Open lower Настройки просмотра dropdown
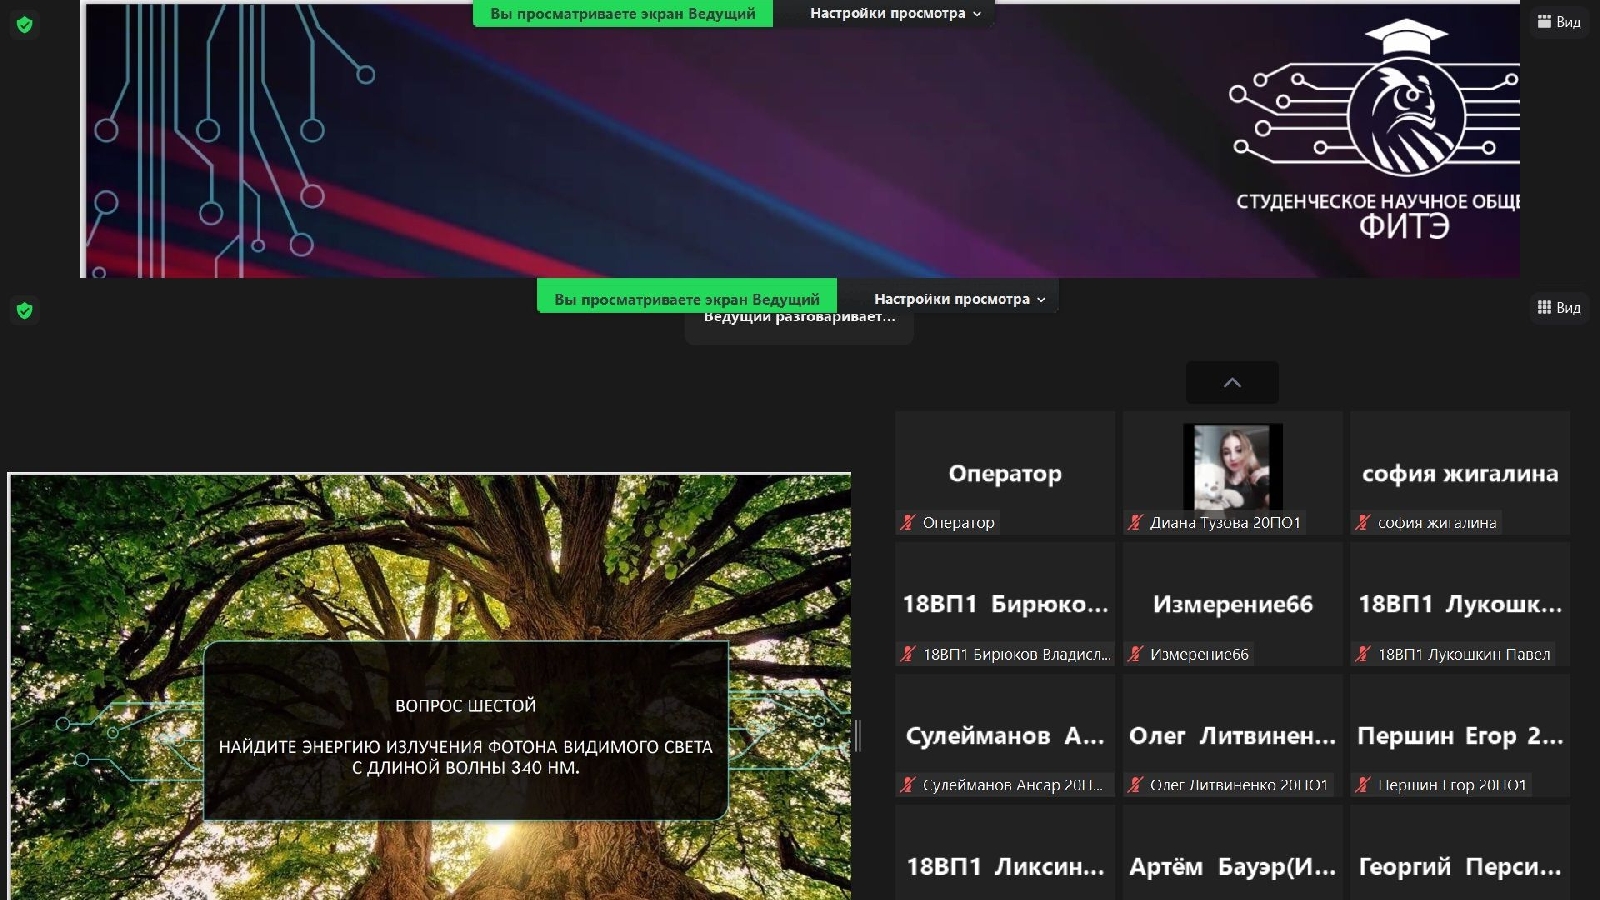Image resolution: width=1600 pixels, height=900 pixels. coord(958,299)
